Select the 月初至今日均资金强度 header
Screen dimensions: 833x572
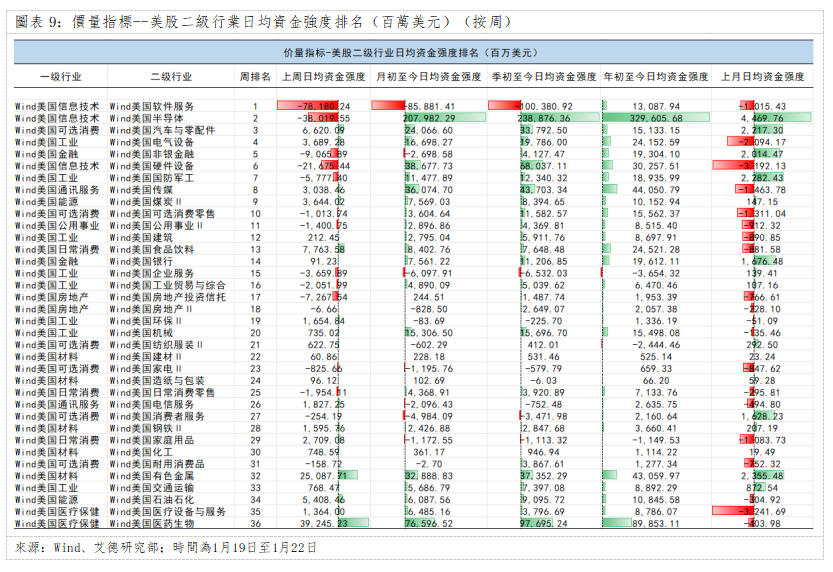click(x=428, y=76)
